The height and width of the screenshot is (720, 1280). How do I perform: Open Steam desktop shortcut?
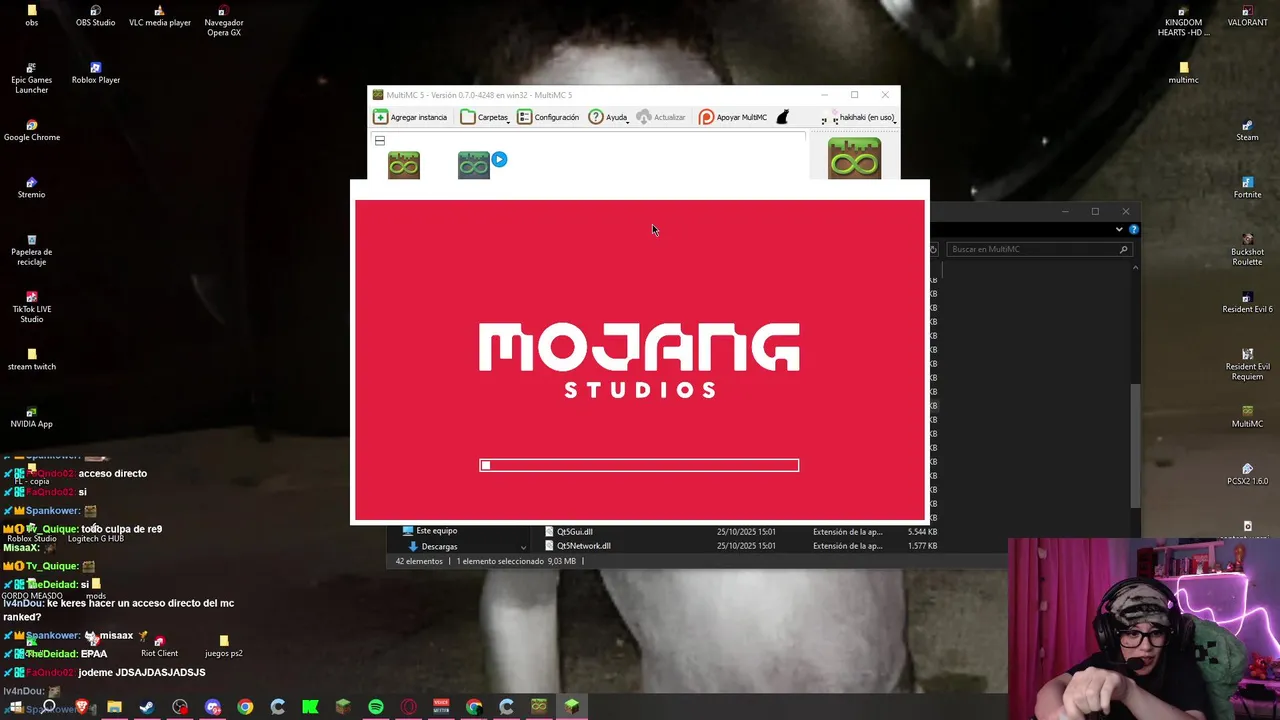(1247, 131)
